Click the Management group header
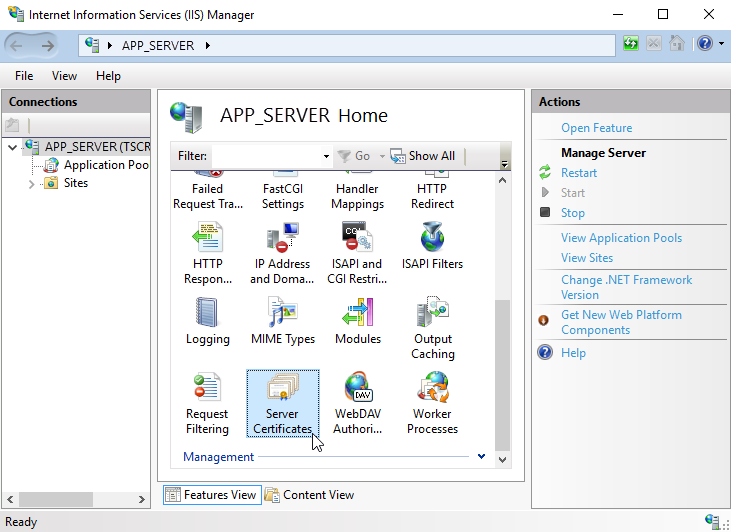 pos(218,457)
